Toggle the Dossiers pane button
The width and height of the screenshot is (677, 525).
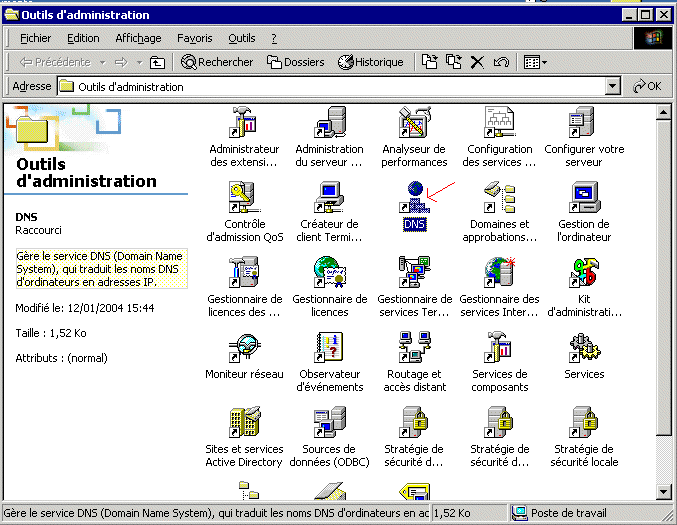[296, 62]
